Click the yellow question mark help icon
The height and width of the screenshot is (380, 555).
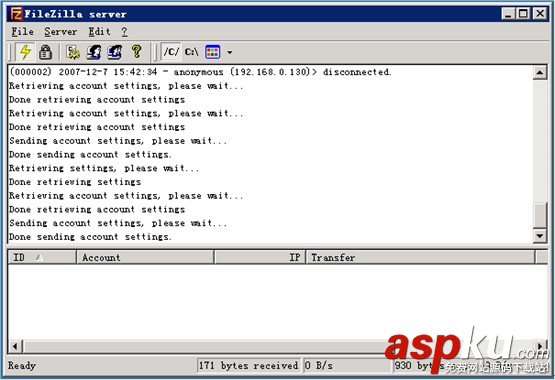(136, 52)
